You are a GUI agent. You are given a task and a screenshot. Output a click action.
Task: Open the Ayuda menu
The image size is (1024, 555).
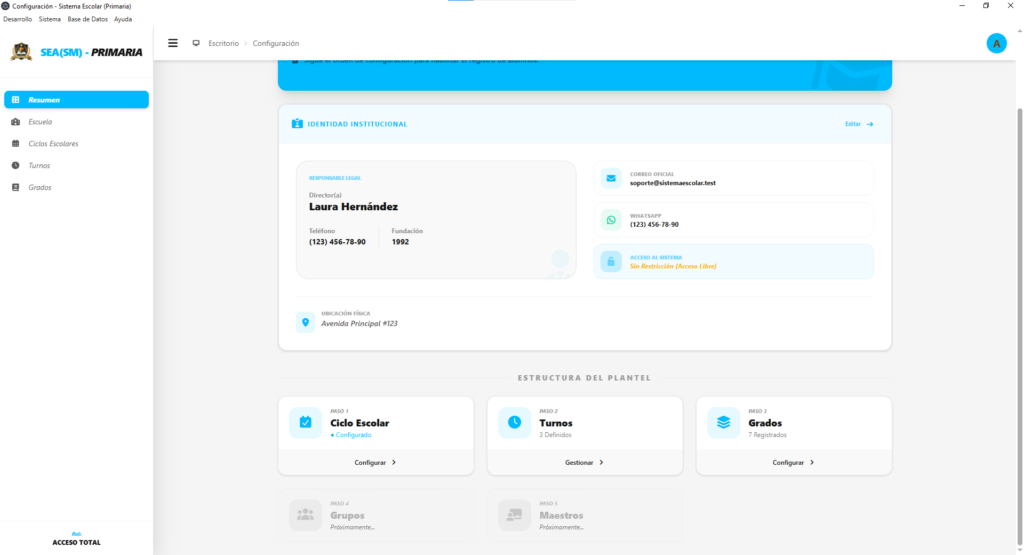[123, 19]
